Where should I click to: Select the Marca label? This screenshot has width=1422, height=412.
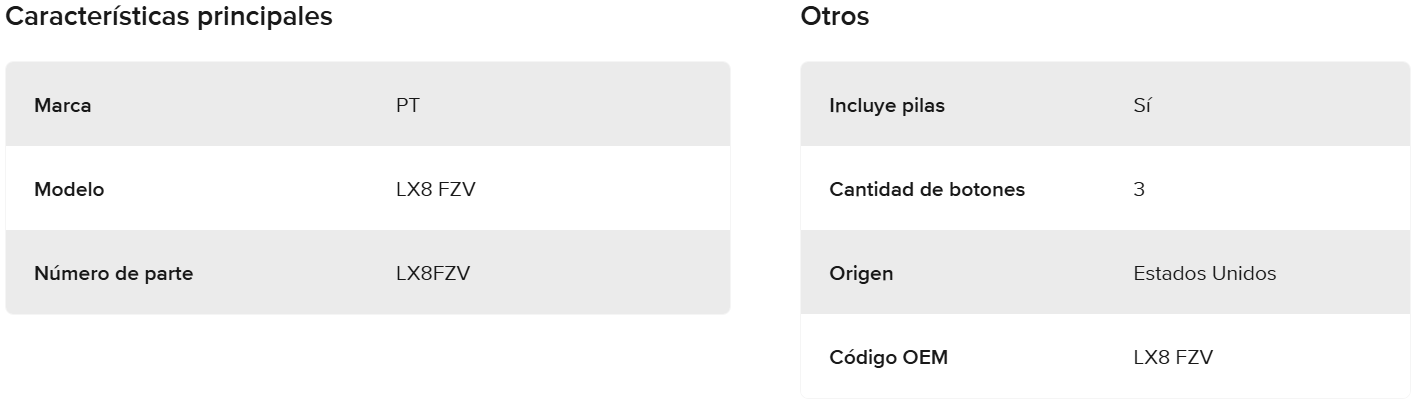pos(62,105)
